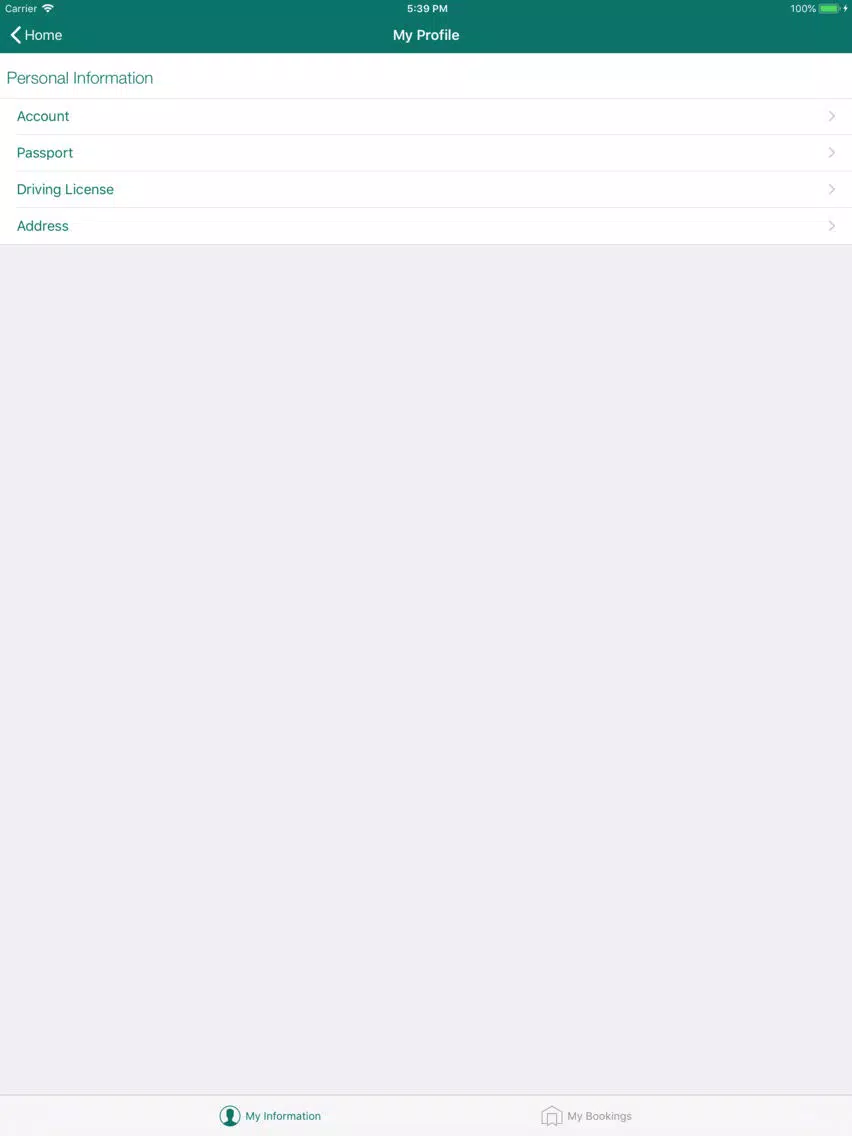Screen dimensions: 852x1136
Task: Open the Address entry
Action: [426, 226]
